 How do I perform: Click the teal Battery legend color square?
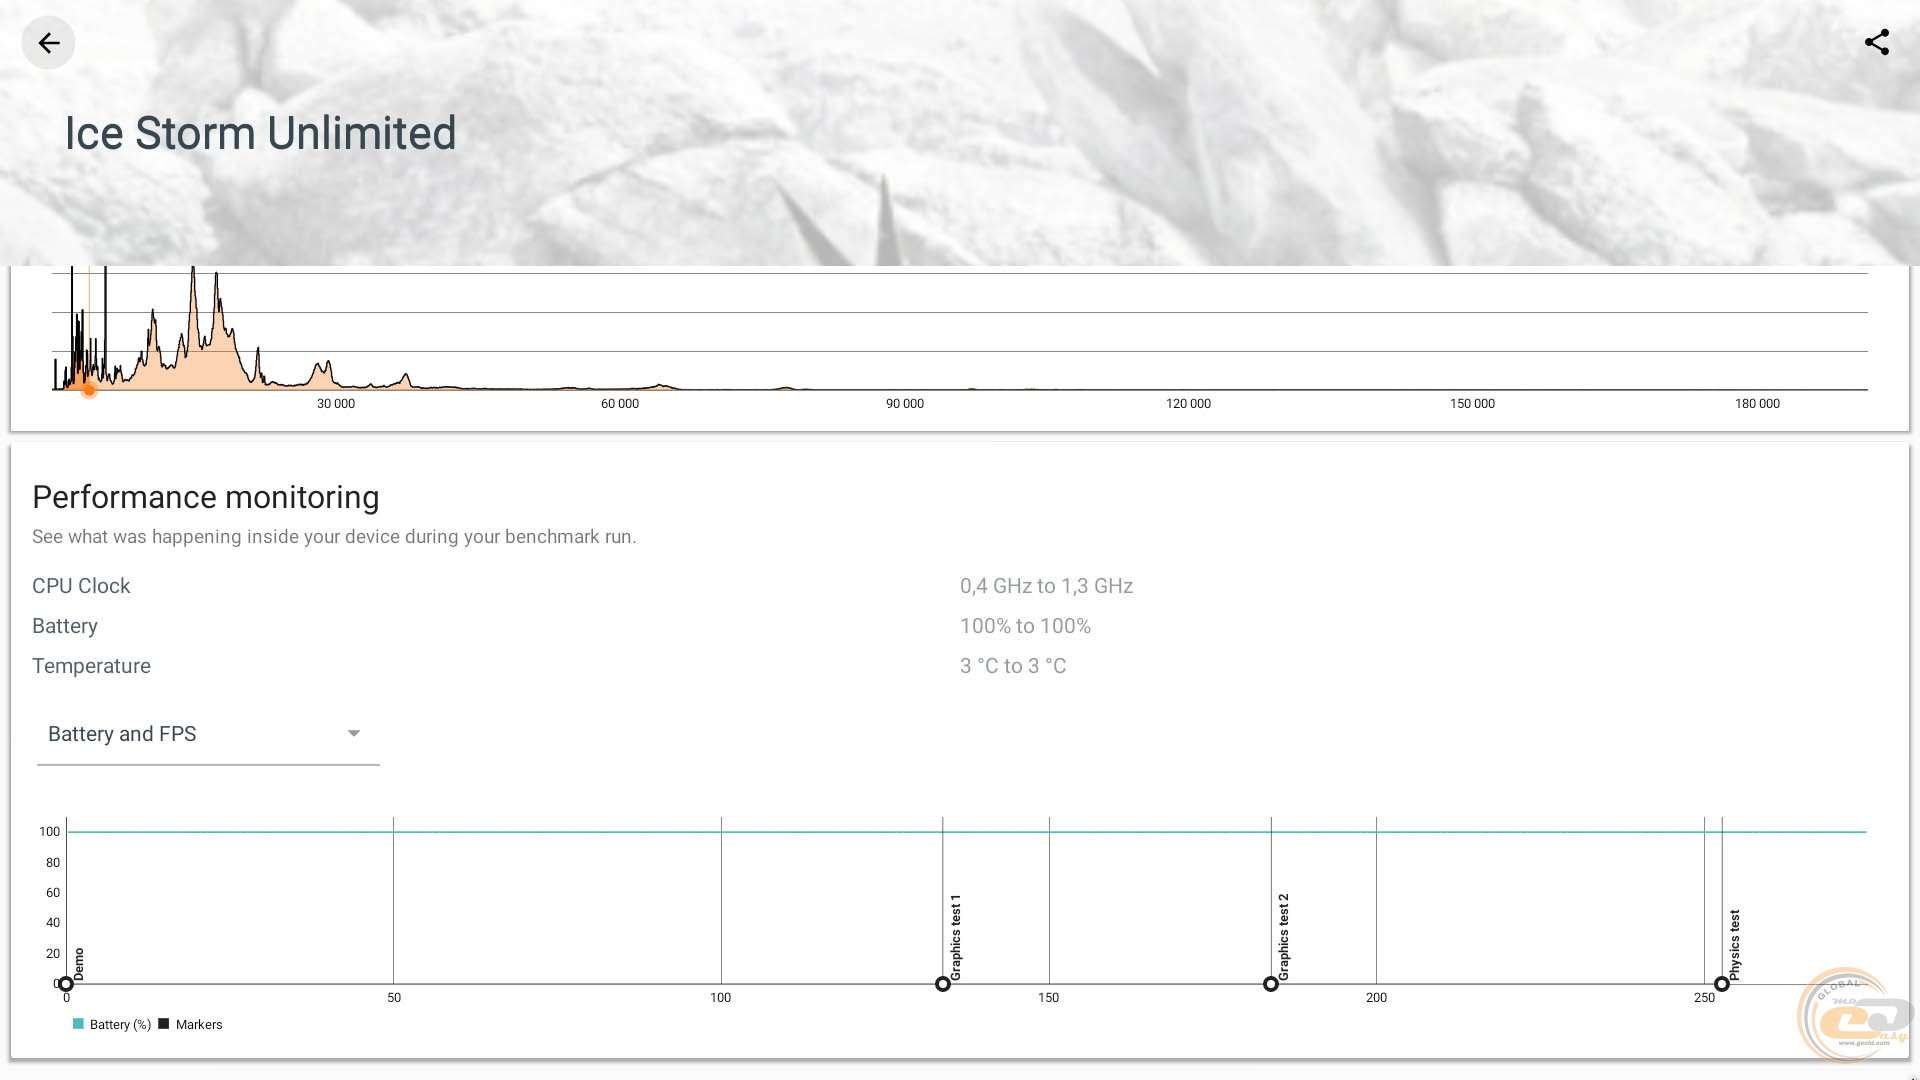[78, 1024]
